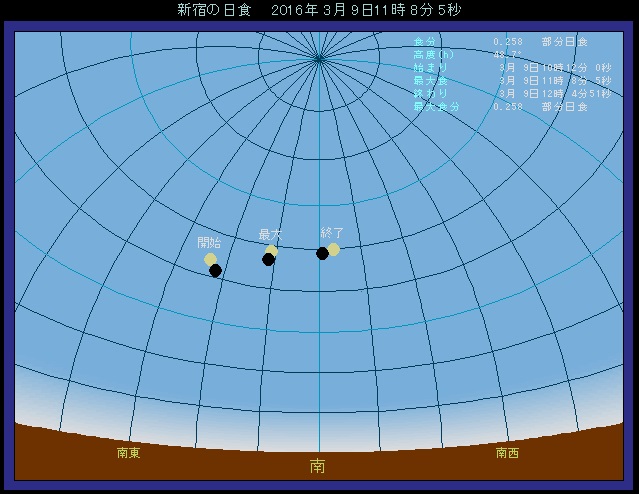Click the 南西 direction label

click(507, 453)
